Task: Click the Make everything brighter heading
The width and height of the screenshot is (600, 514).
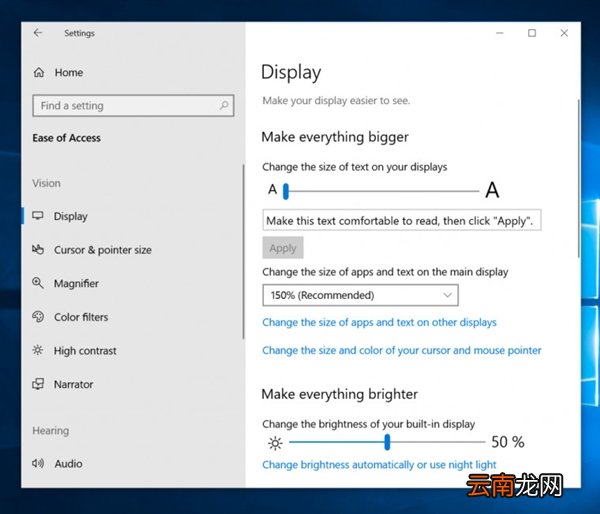Action: [339, 394]
